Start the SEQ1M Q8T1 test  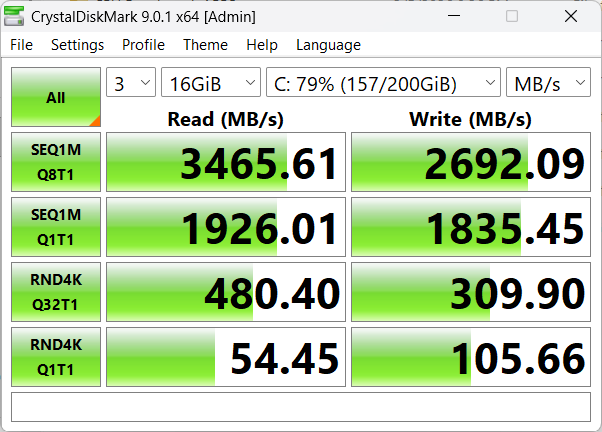pos(56,161)
